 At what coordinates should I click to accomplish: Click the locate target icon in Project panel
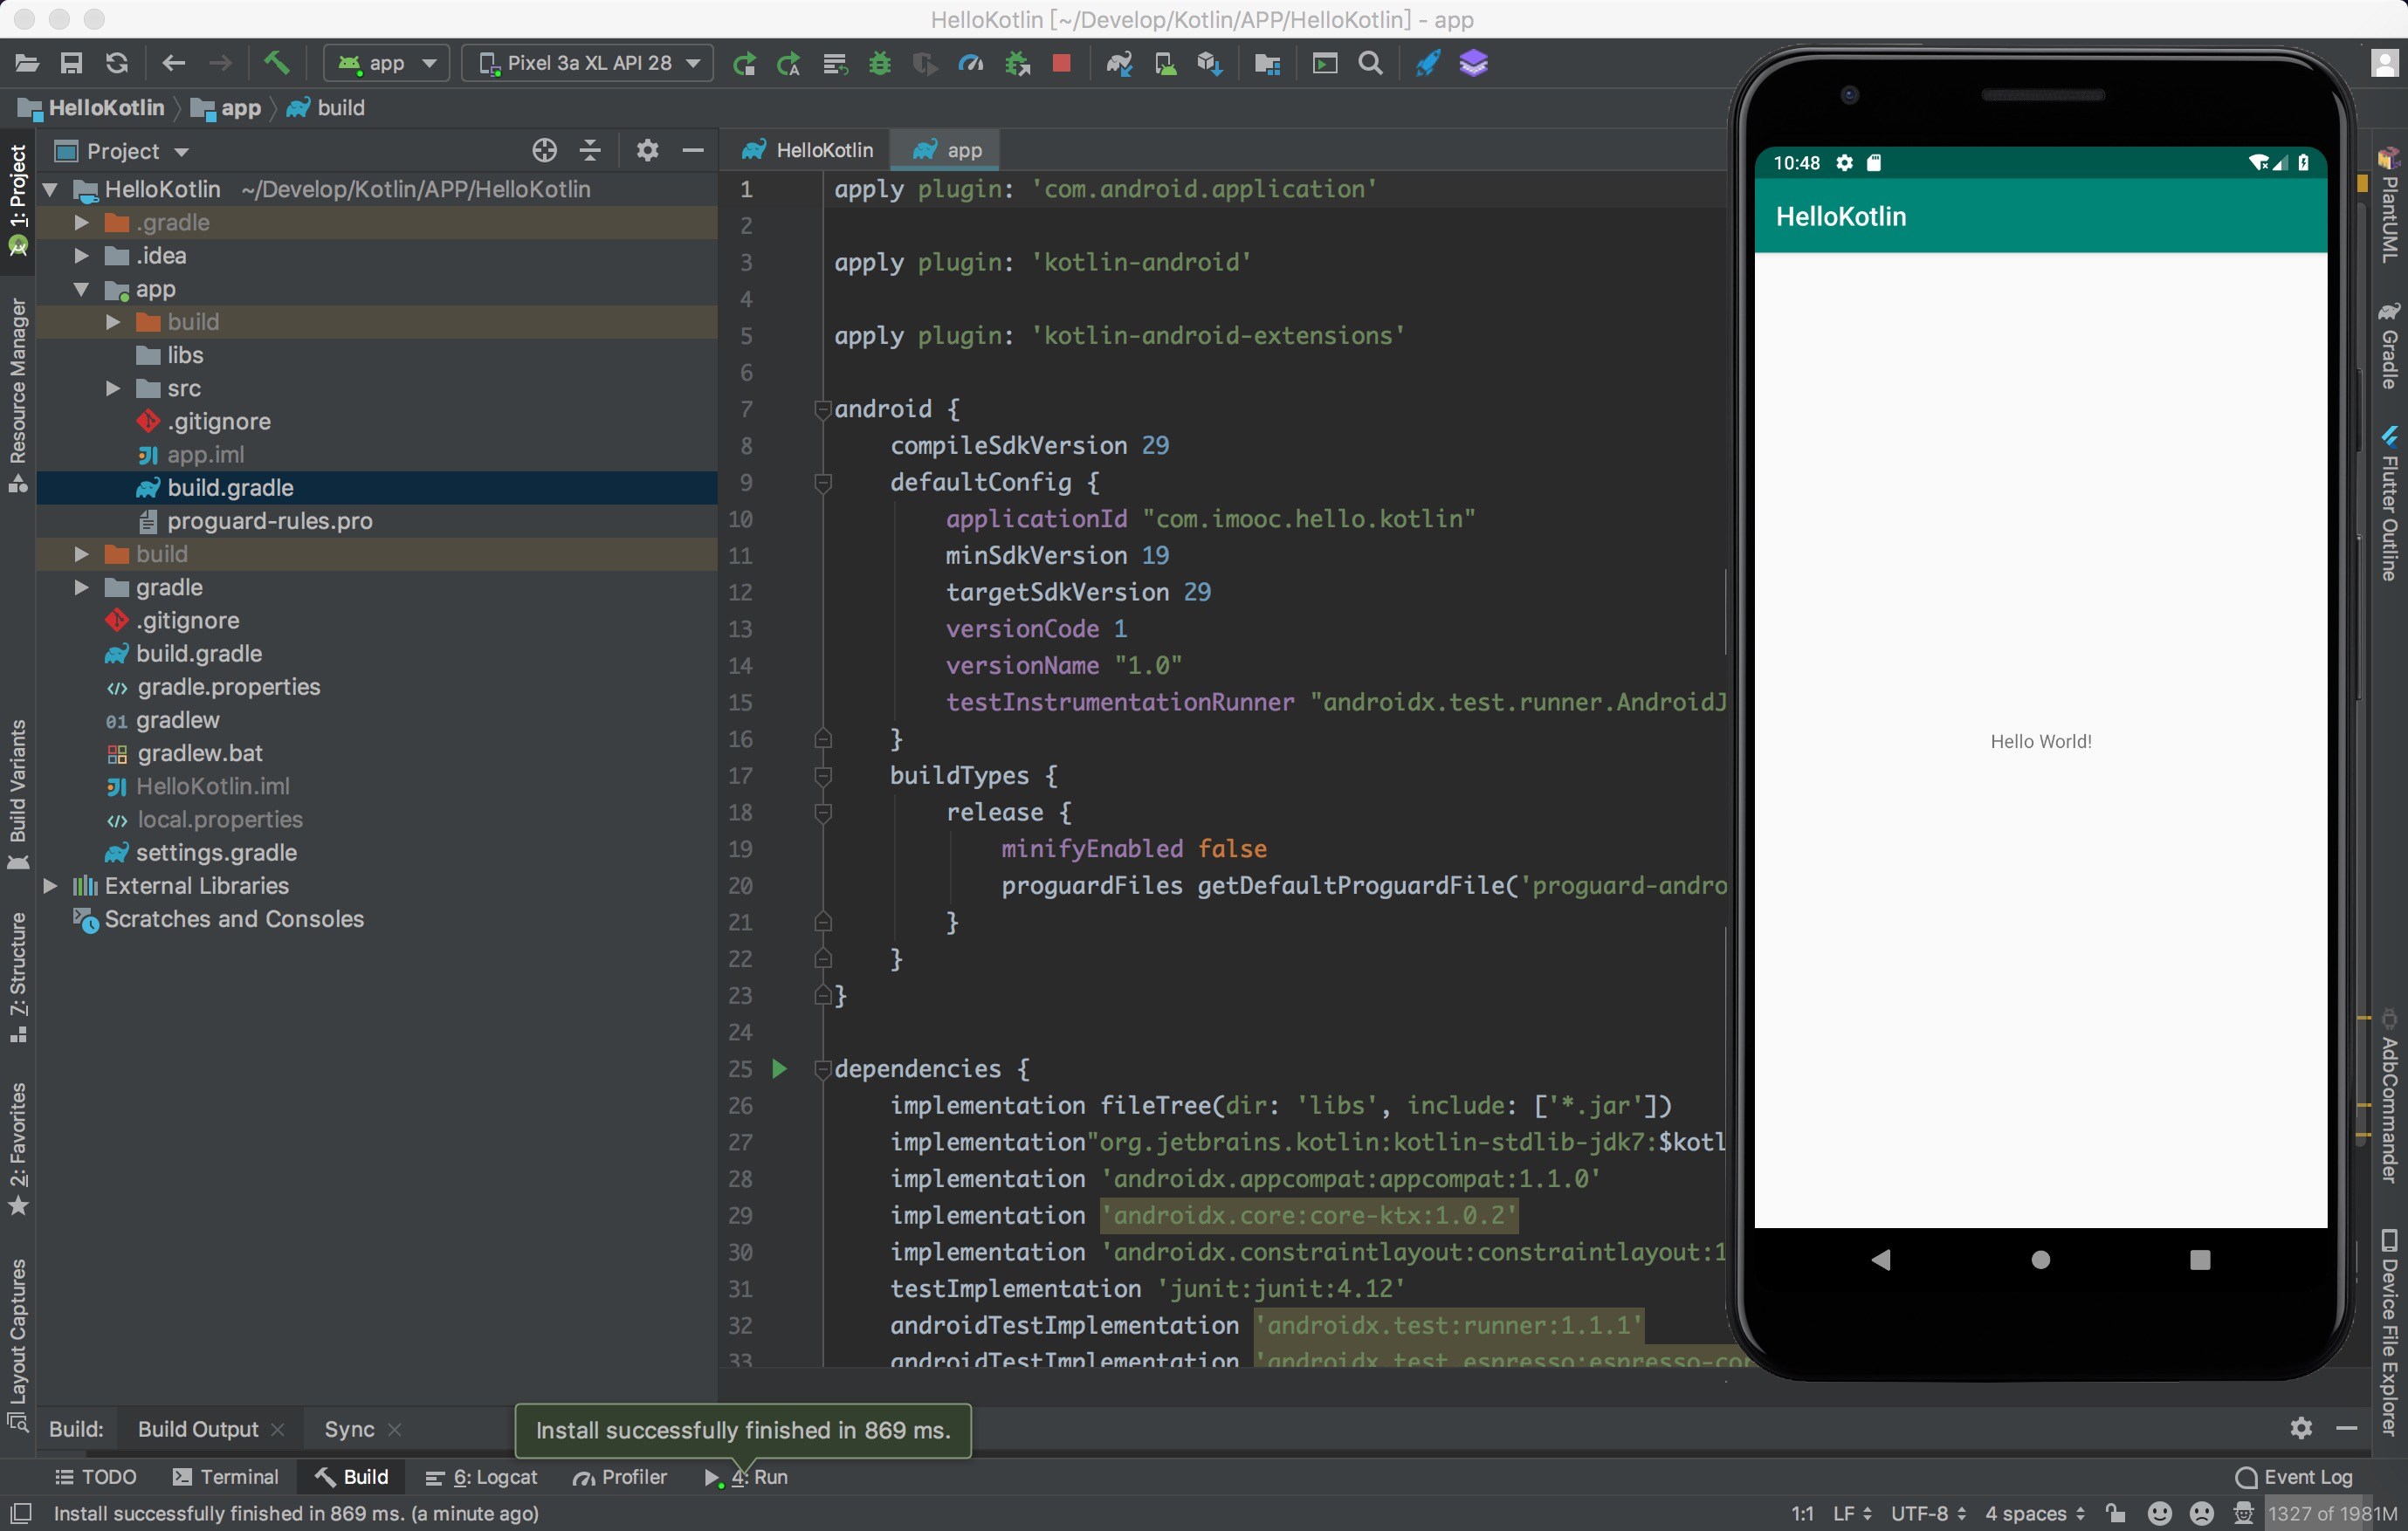(544, 151)
